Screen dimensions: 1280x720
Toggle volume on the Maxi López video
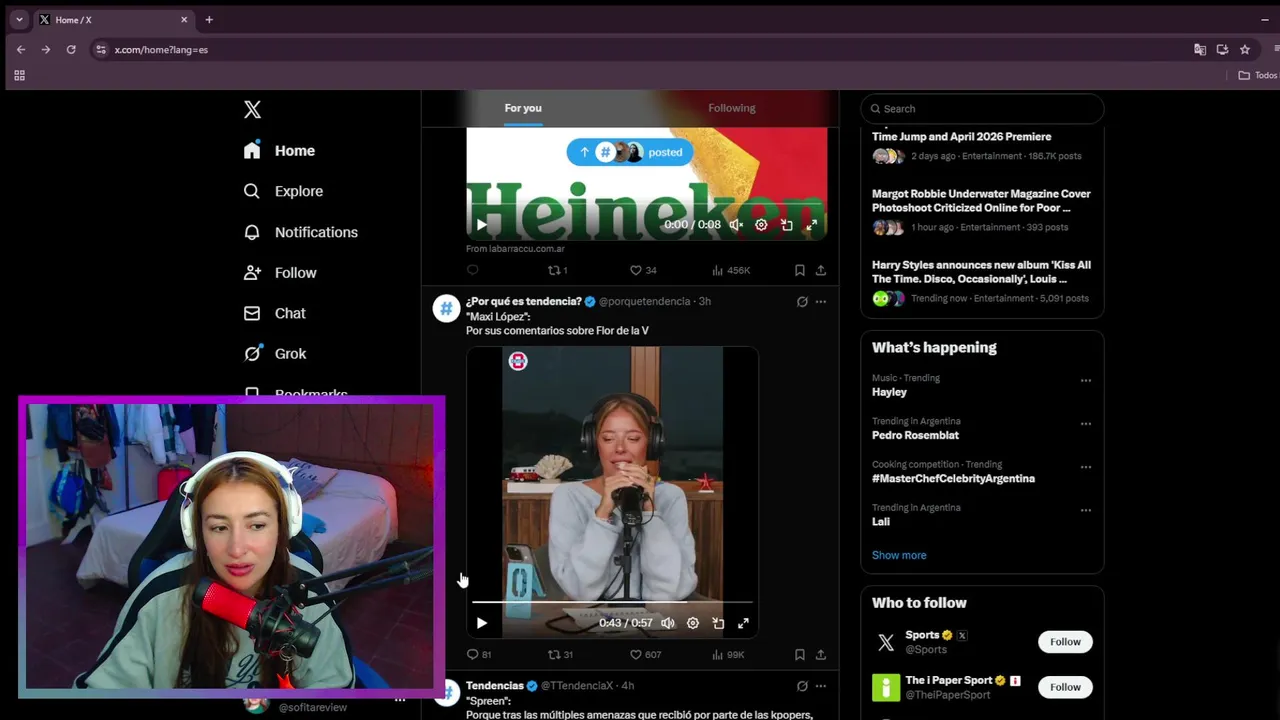click(667, 623)
